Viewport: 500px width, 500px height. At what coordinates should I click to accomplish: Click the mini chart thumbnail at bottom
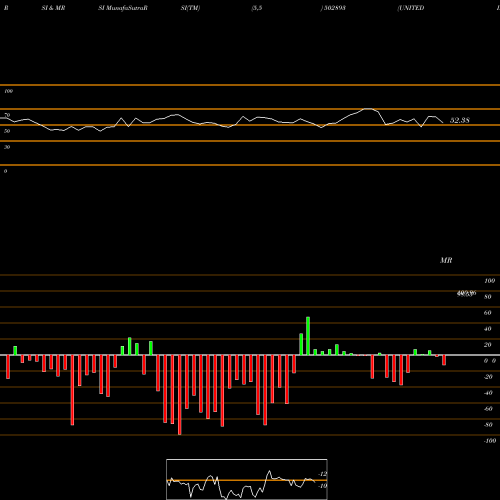tap(247, 479)
